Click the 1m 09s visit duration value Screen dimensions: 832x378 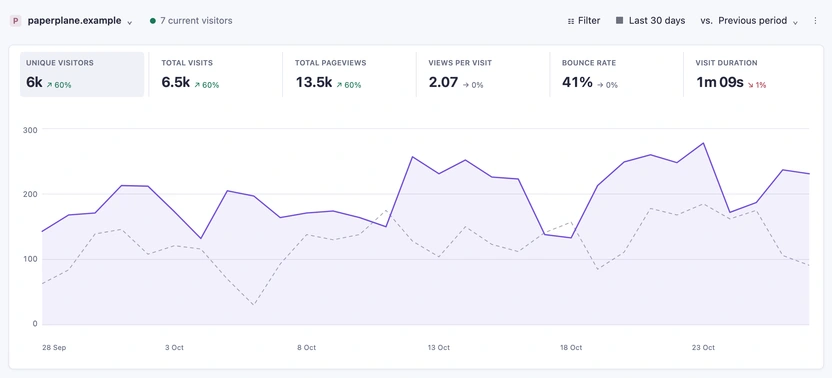click(720, 82)
